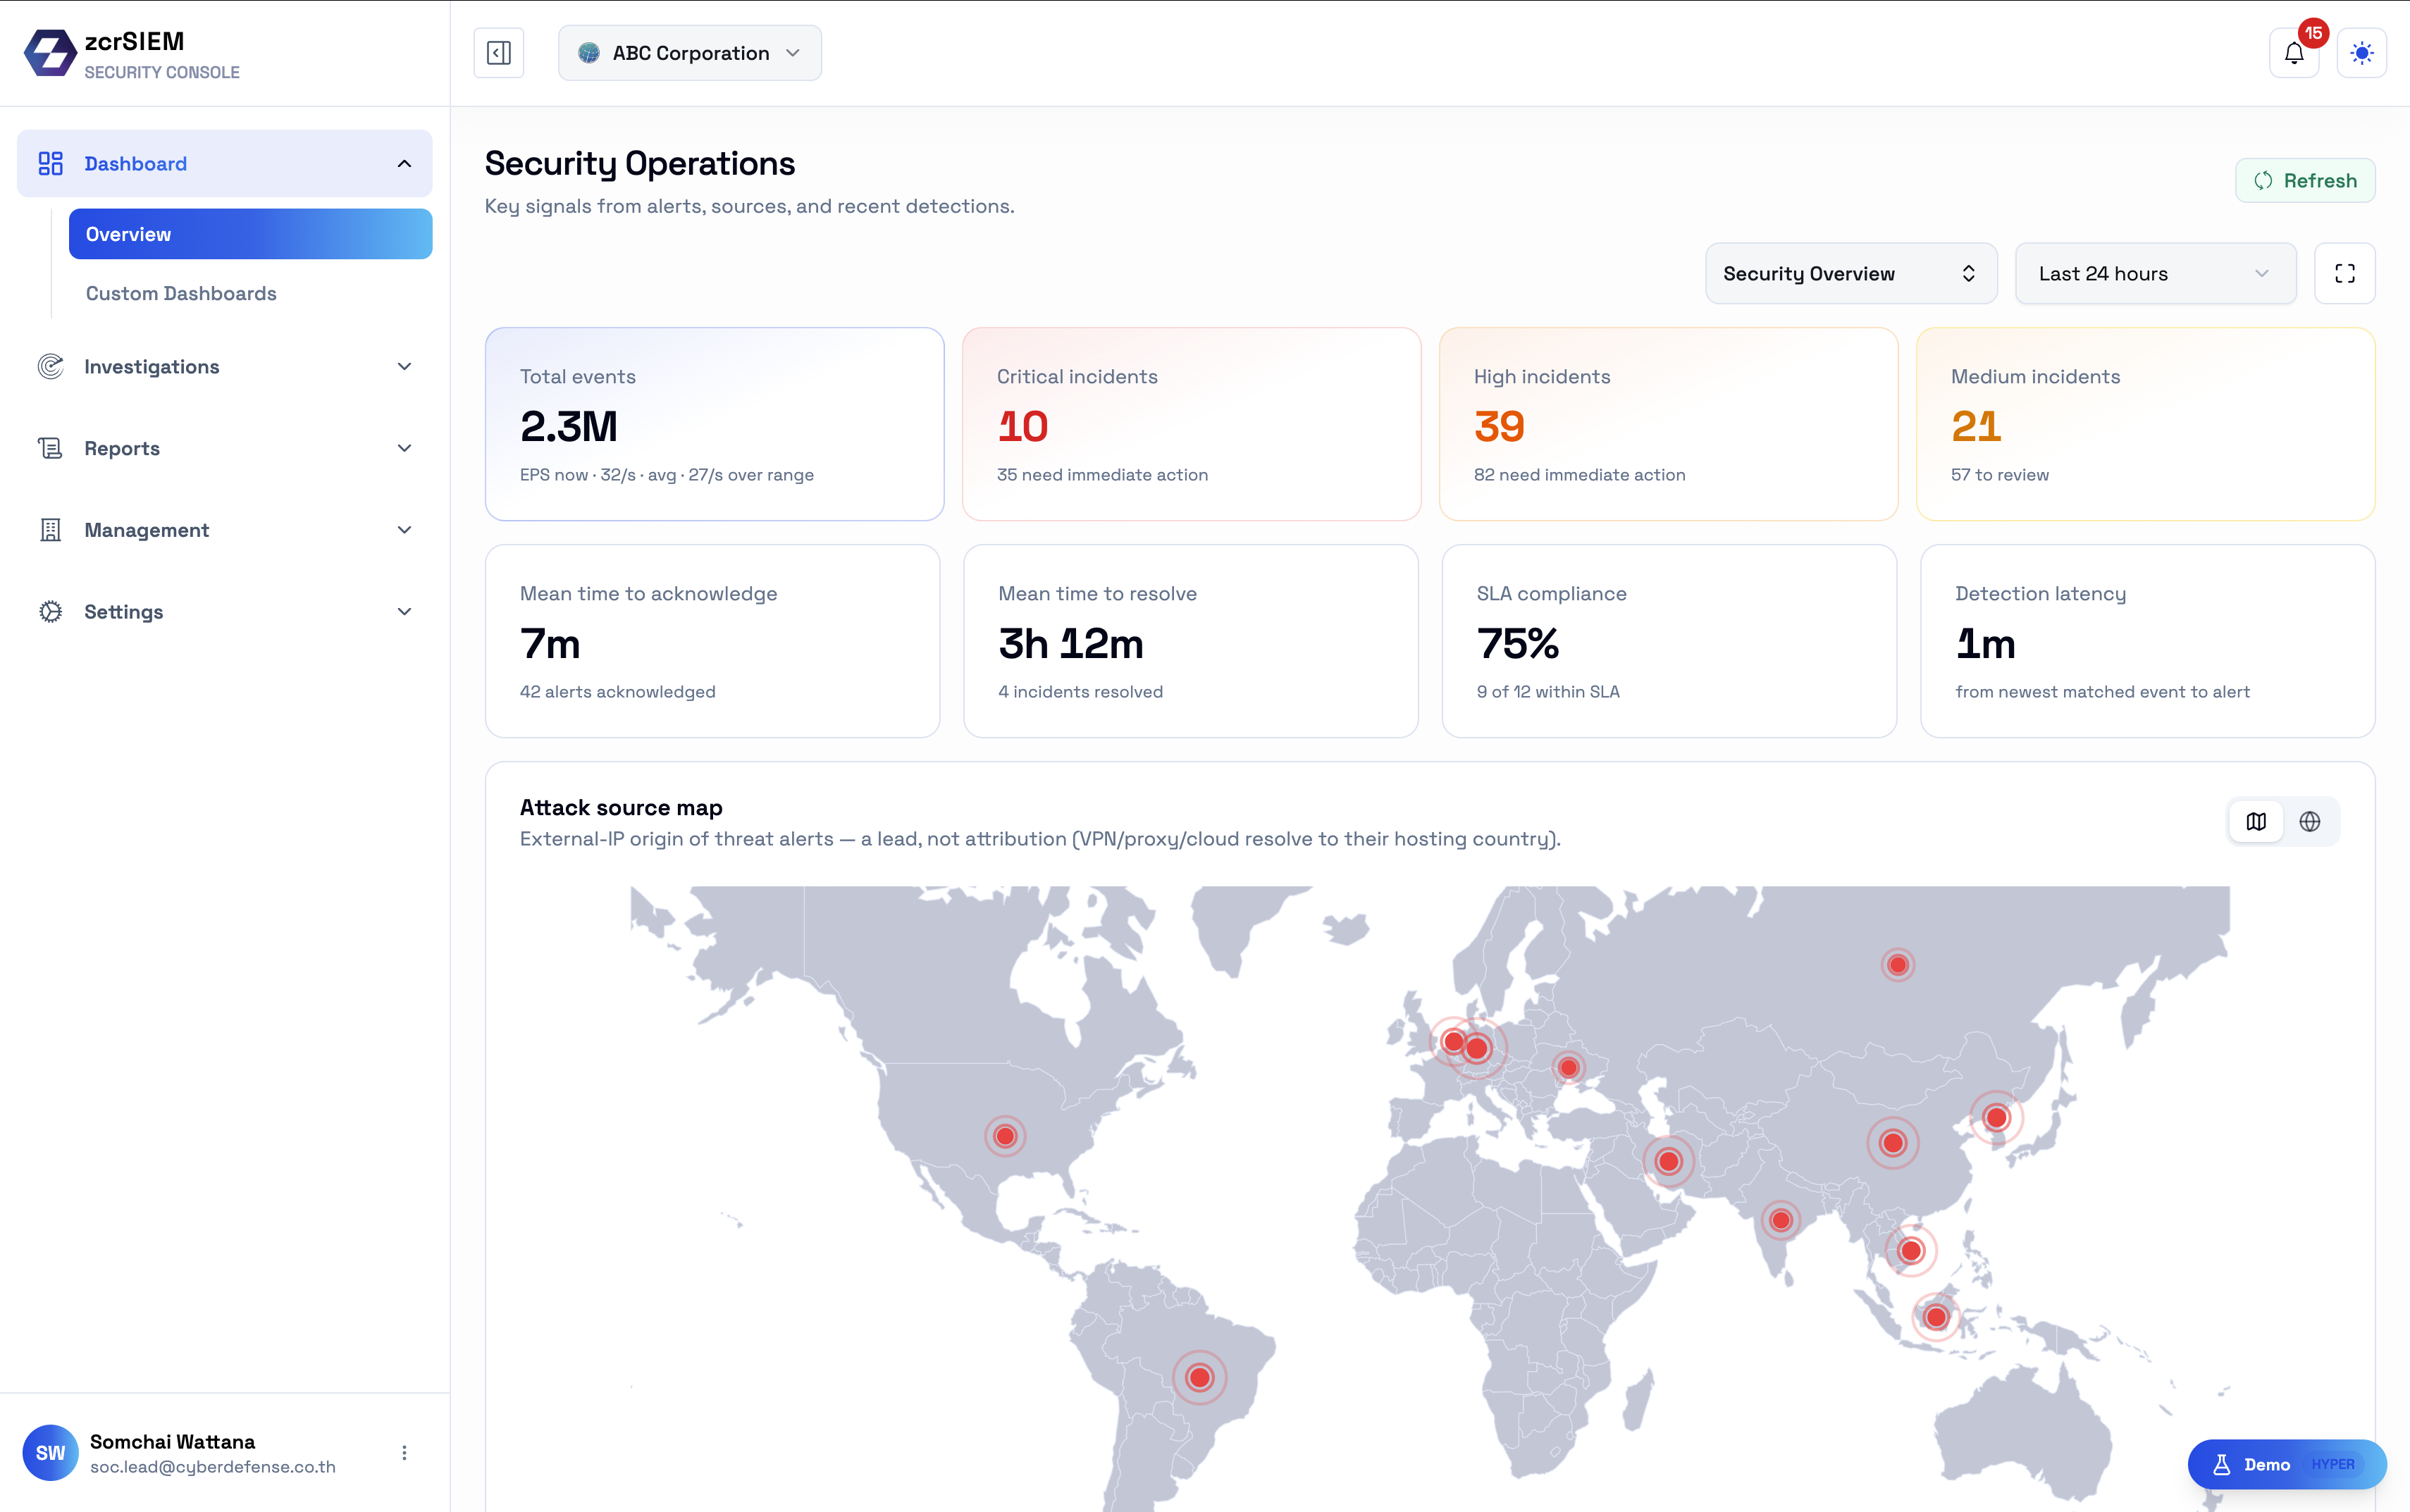Open High incidents card

1668,424
